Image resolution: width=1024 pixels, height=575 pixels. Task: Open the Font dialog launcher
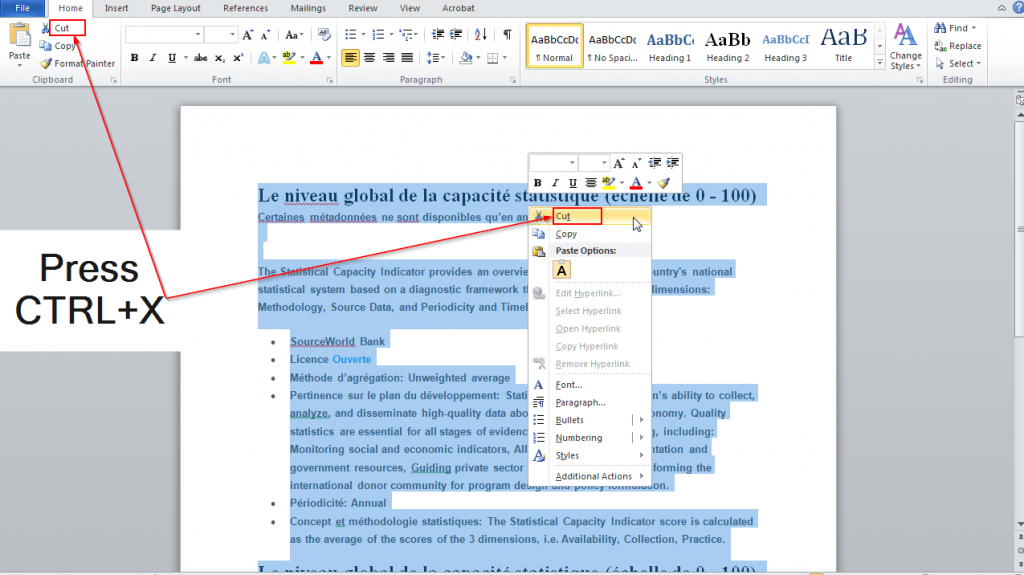(330, 80)
